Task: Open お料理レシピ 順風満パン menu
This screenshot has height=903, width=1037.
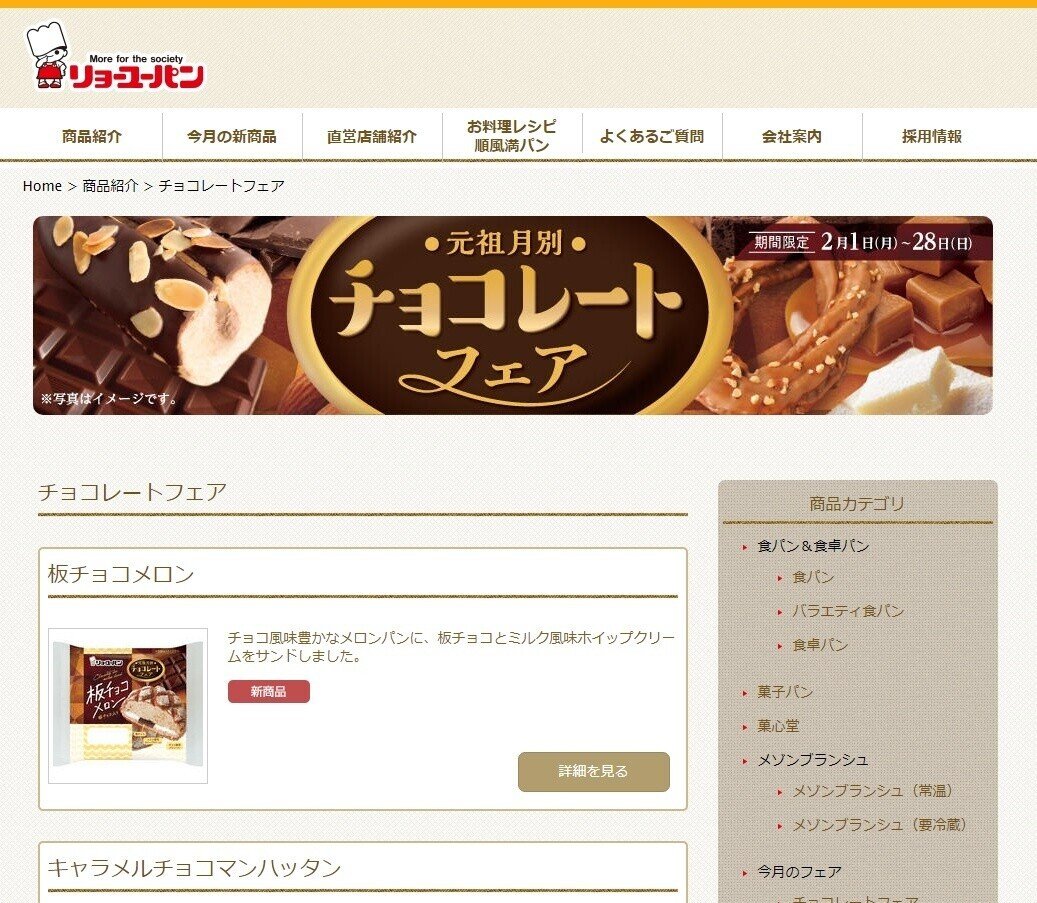Action: 512,136
